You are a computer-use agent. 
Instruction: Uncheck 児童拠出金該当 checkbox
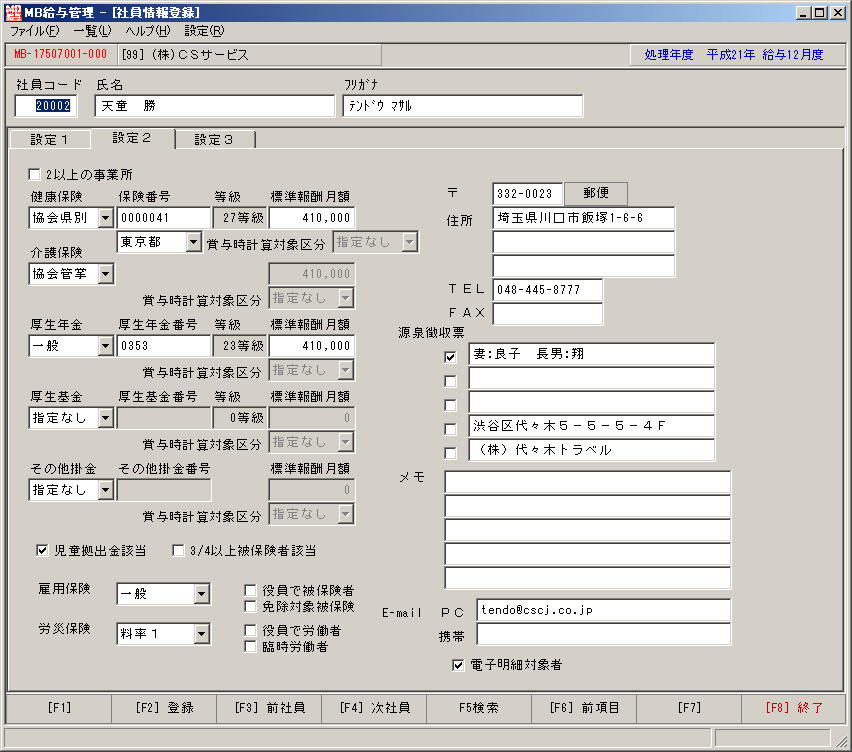(42, 550)
